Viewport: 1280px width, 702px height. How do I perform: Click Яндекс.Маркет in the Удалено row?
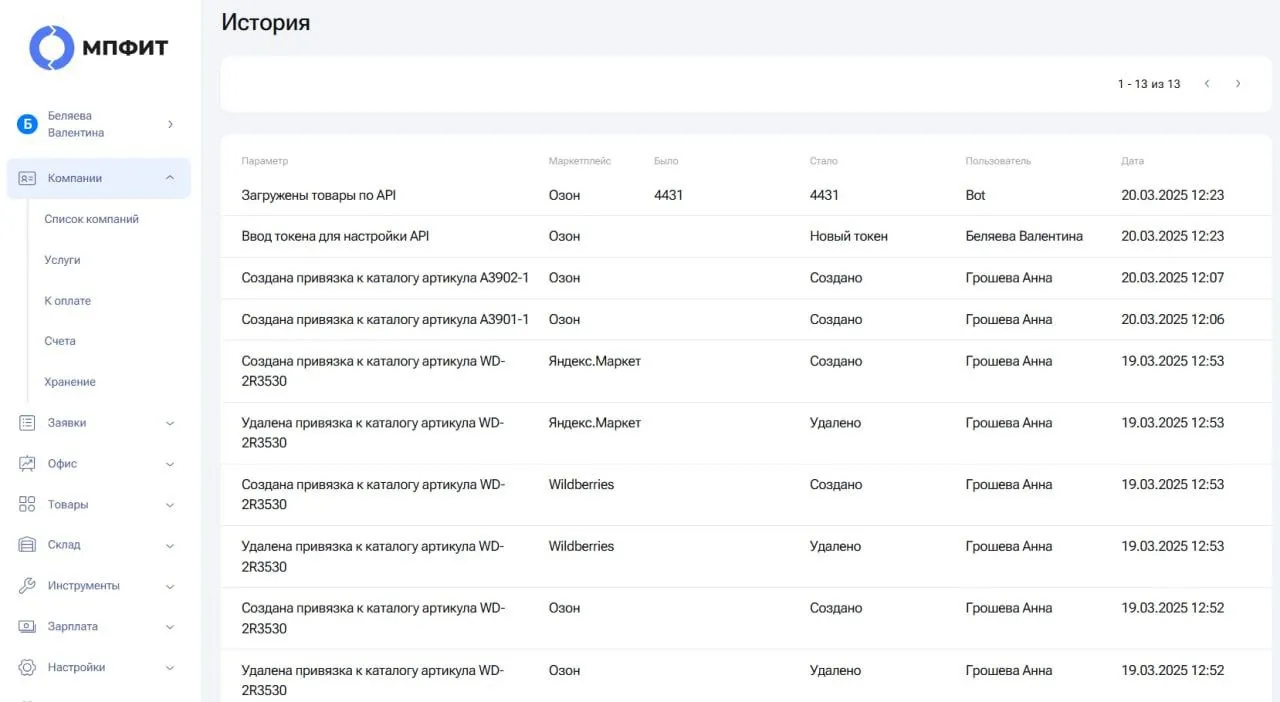pos(595,423)
